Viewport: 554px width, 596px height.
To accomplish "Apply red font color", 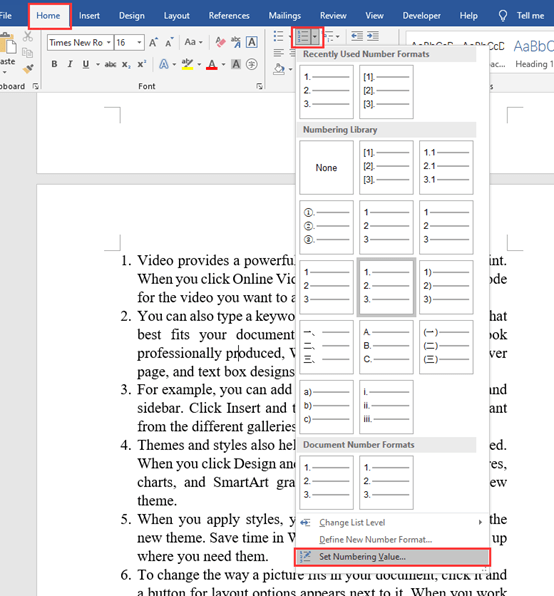I will pos(212,64).
